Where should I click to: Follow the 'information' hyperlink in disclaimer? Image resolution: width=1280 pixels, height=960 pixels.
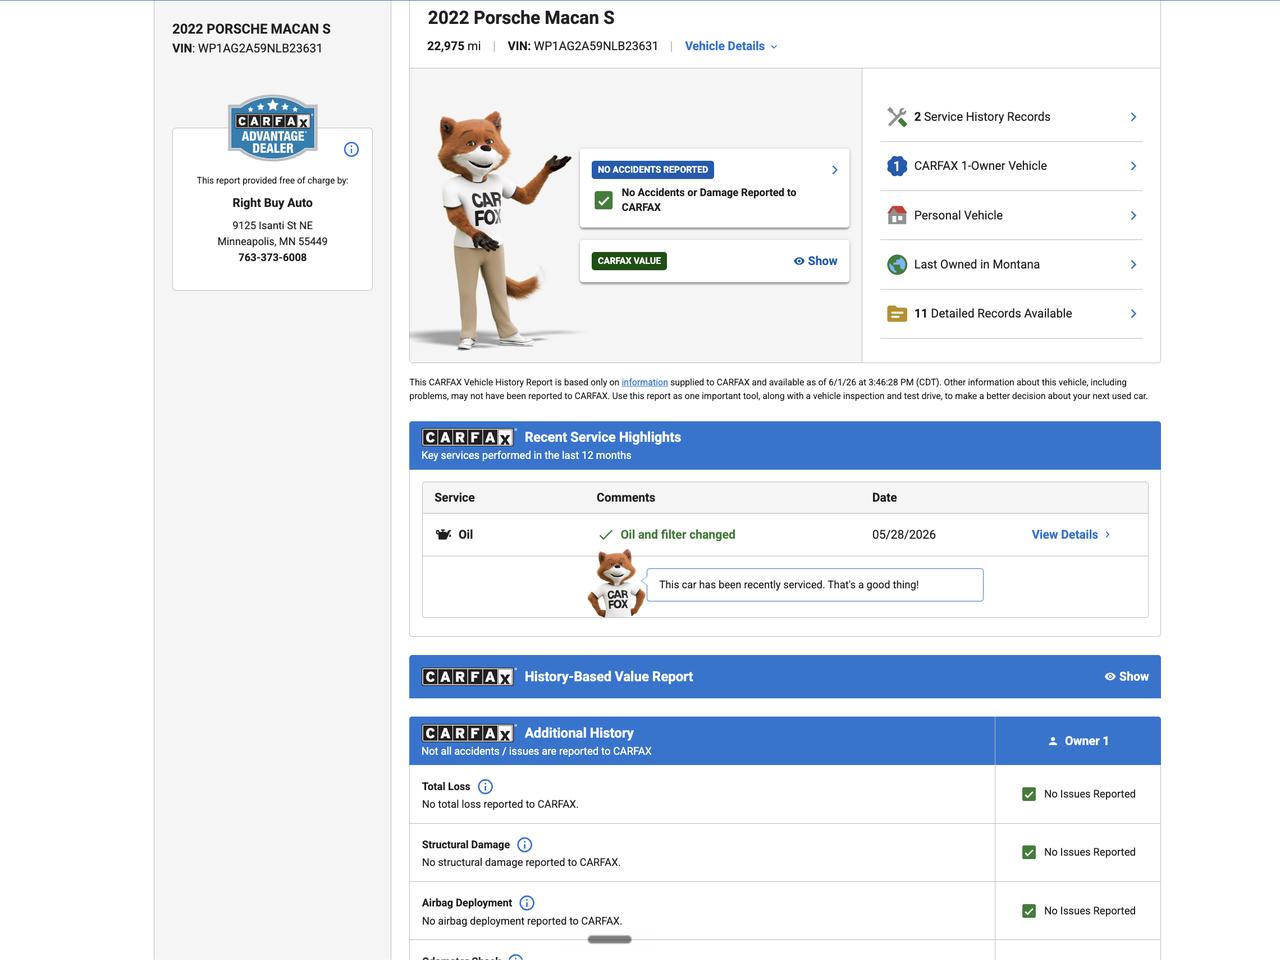pos(644,382)
